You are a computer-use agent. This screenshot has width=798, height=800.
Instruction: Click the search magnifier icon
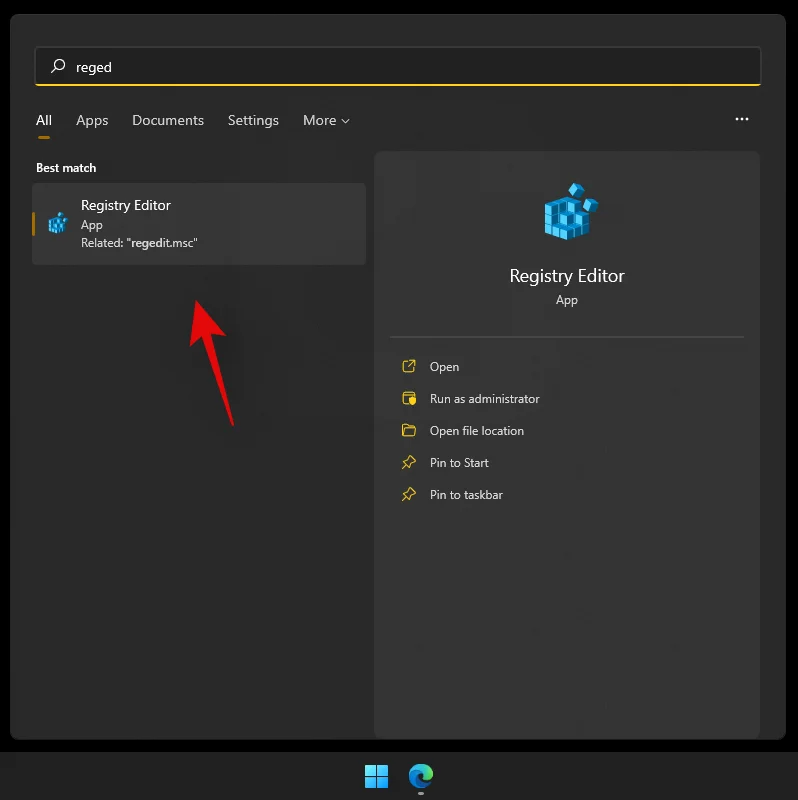point(58,66)
